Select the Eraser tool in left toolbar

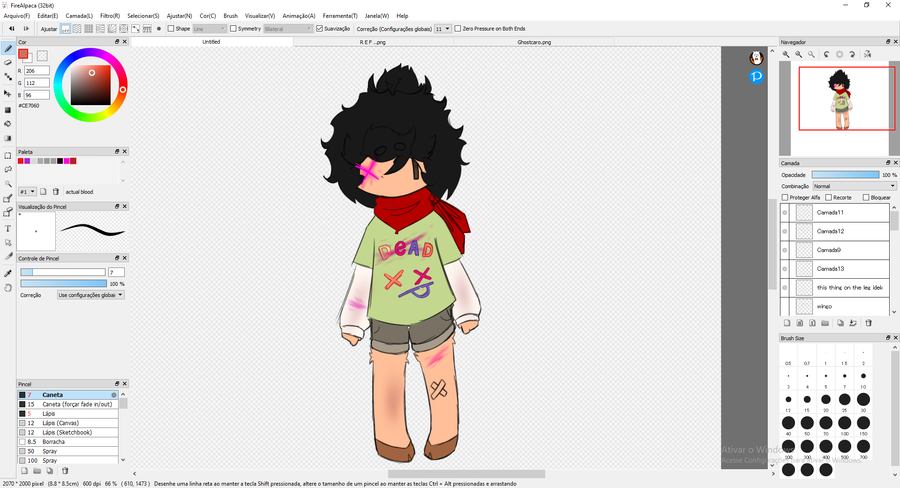point(8,63)
